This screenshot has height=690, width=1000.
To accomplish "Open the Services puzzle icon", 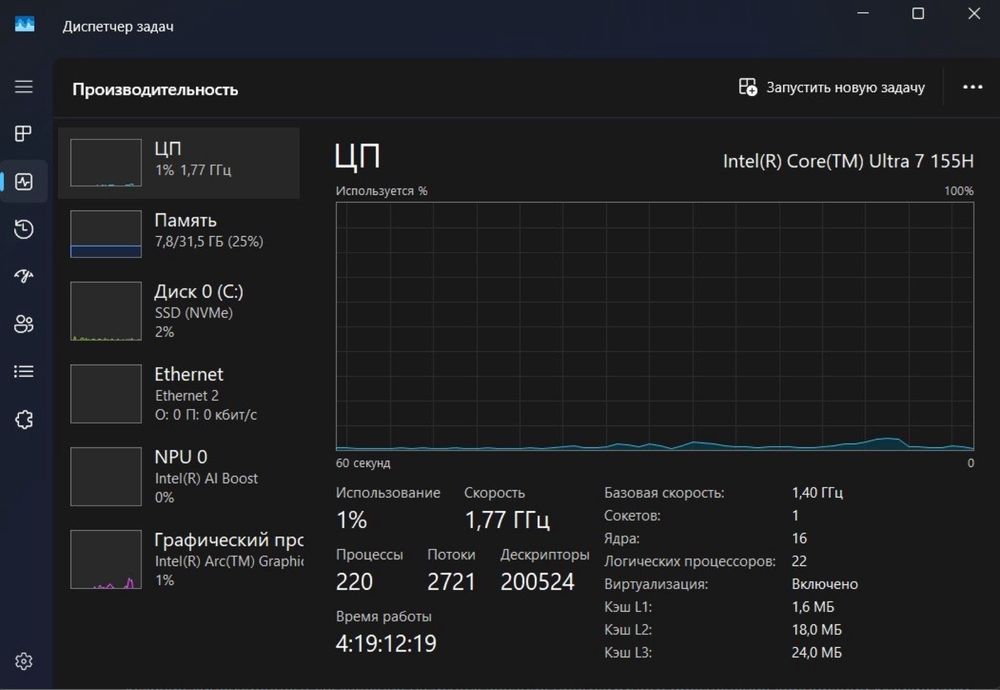I will coord(24,420).
